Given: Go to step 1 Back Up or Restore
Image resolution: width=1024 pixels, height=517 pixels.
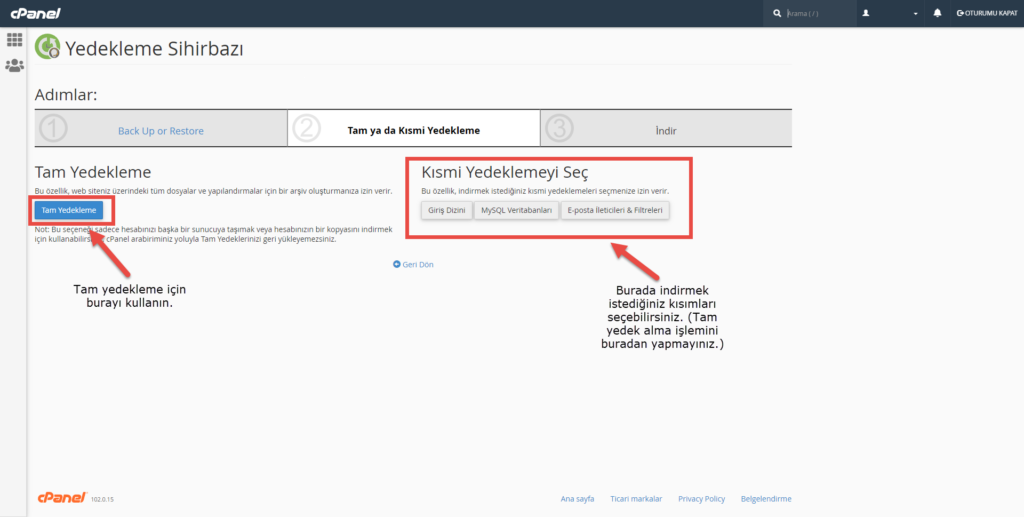Looking at the screenshot, I should (x=160, y=131).
